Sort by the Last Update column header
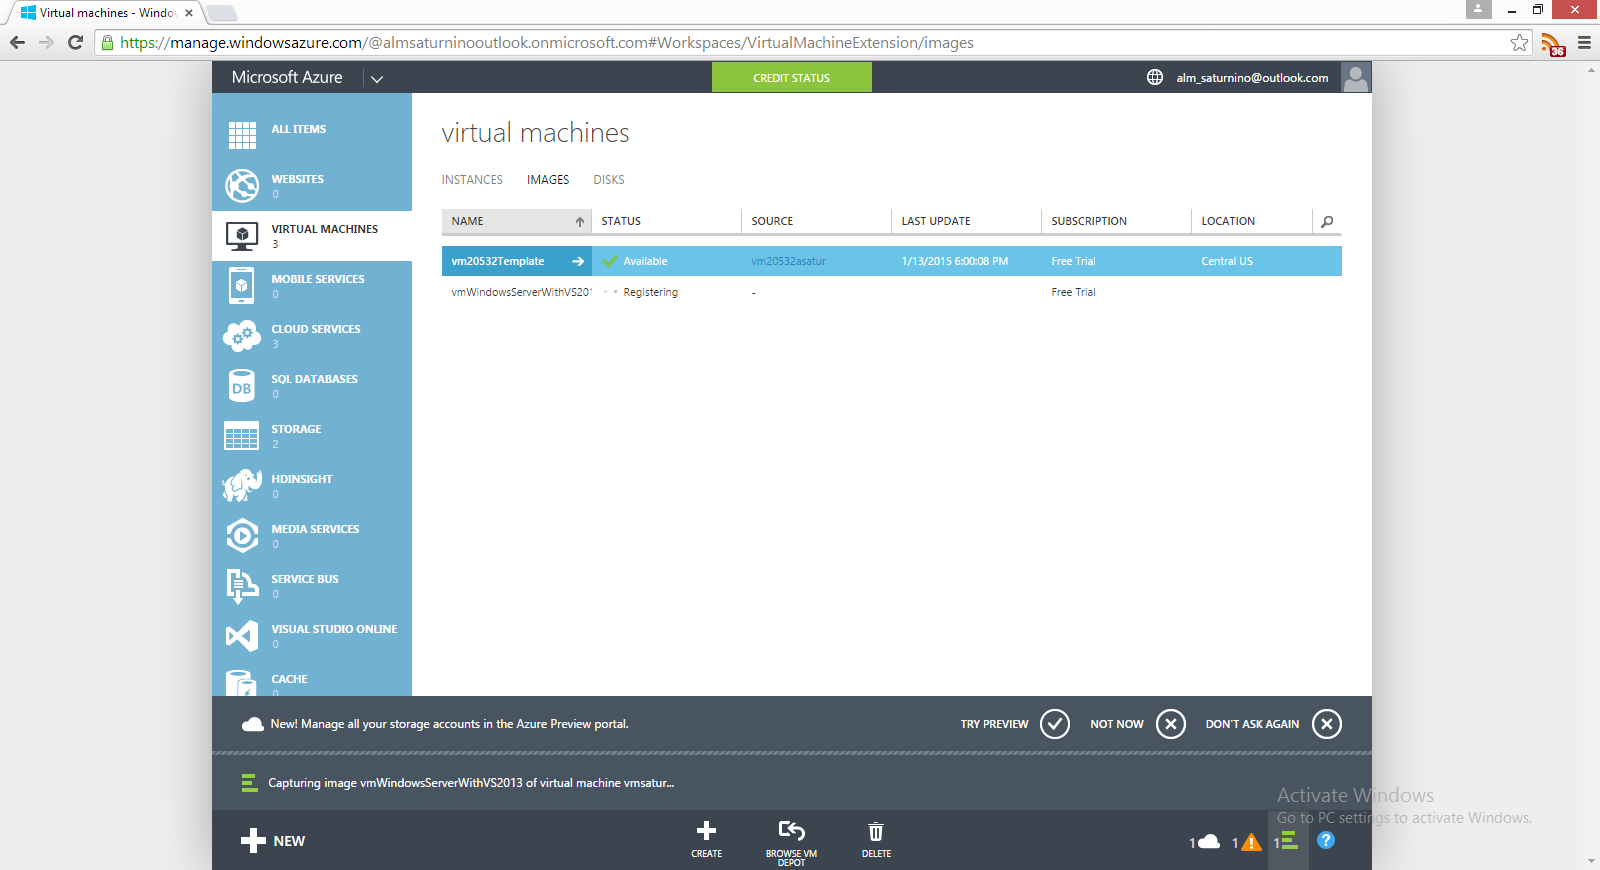This screenshot has width=1600, height=870. pyautogui.click(x=967, y=221)
